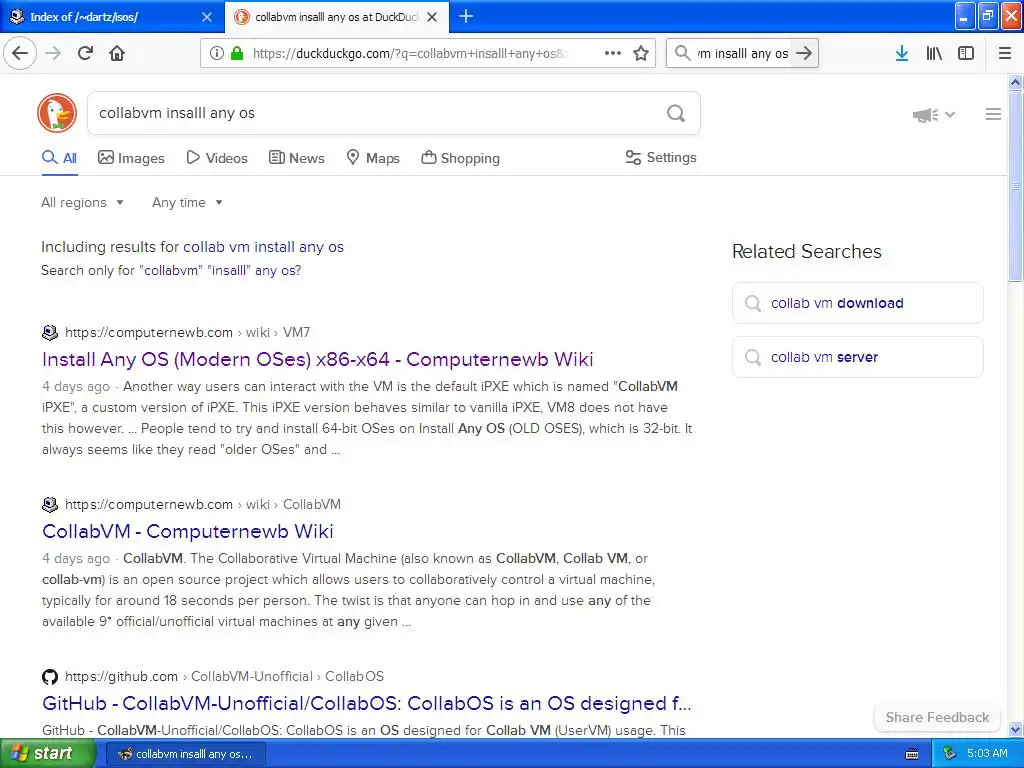Switch to Videos results
1024x768 pixels.
[x=217, y=158]
